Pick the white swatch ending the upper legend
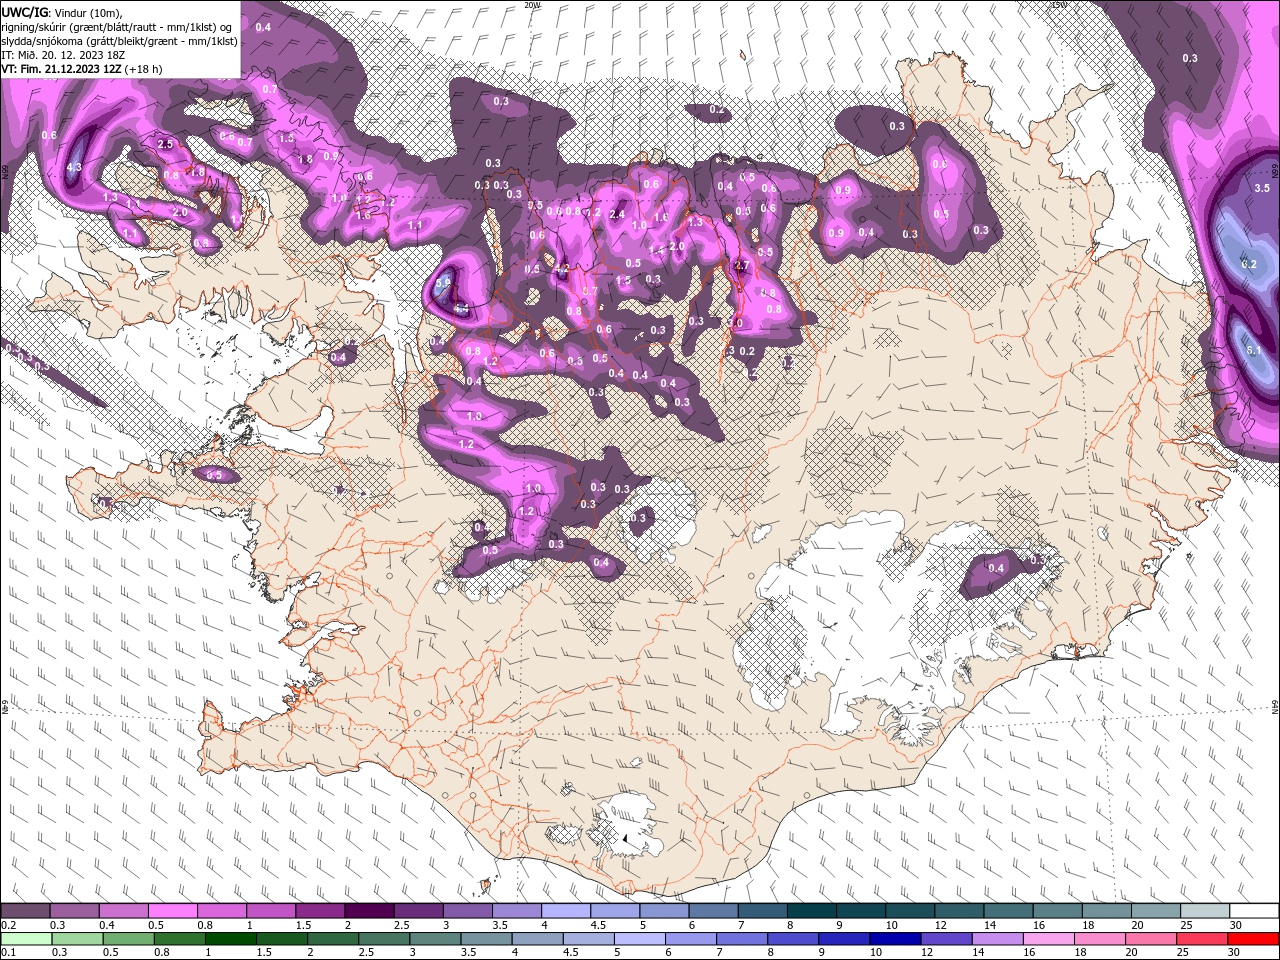Image resolution: width=1280 pixels, height=960 pixels. point(1255,911)
